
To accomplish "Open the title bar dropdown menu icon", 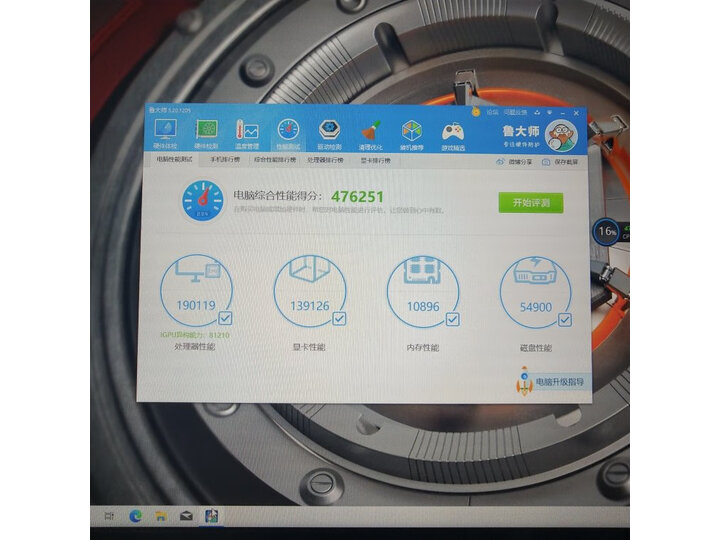I will pos(549,112).
